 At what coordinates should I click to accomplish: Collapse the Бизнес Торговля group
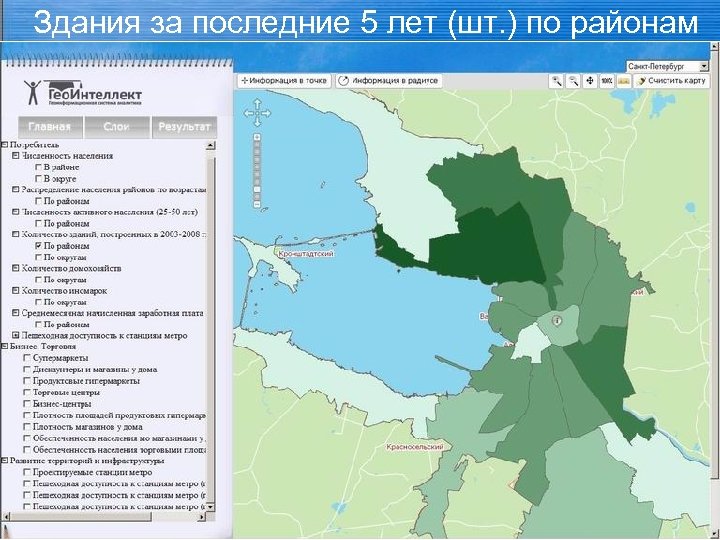pyautogui.click(x=4, y=346)
